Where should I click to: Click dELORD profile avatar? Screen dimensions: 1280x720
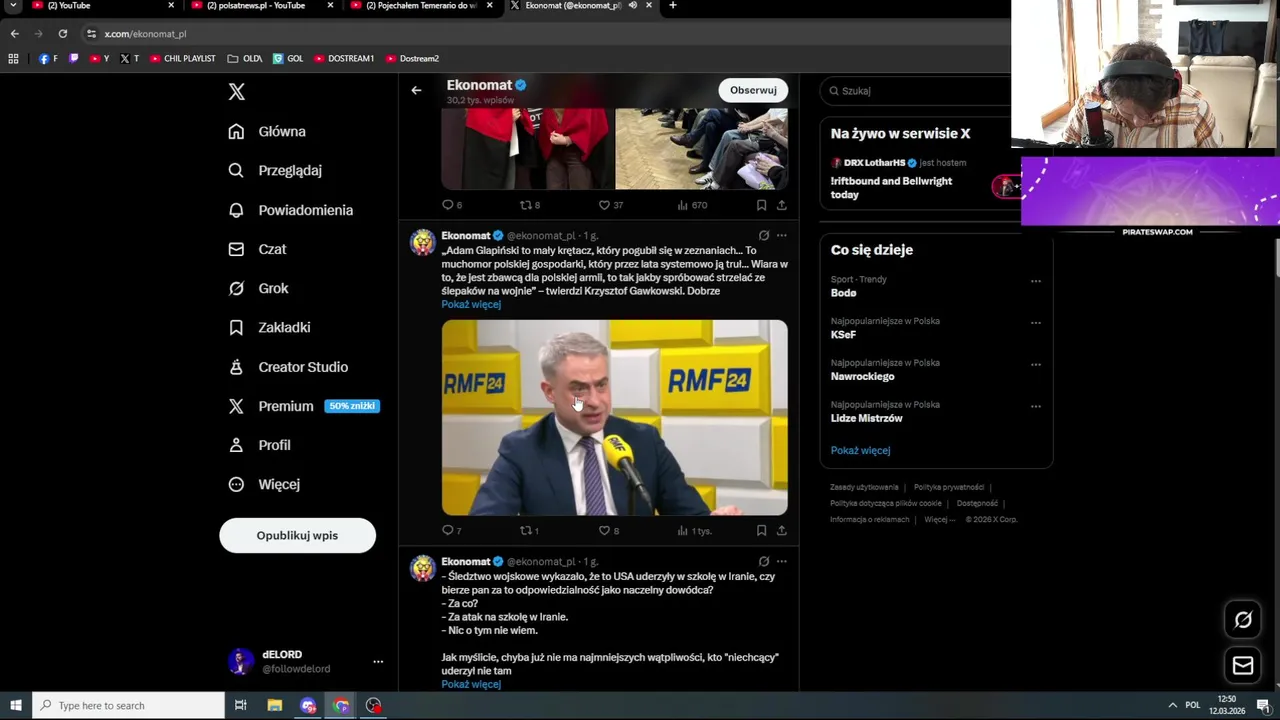point(240,661)
